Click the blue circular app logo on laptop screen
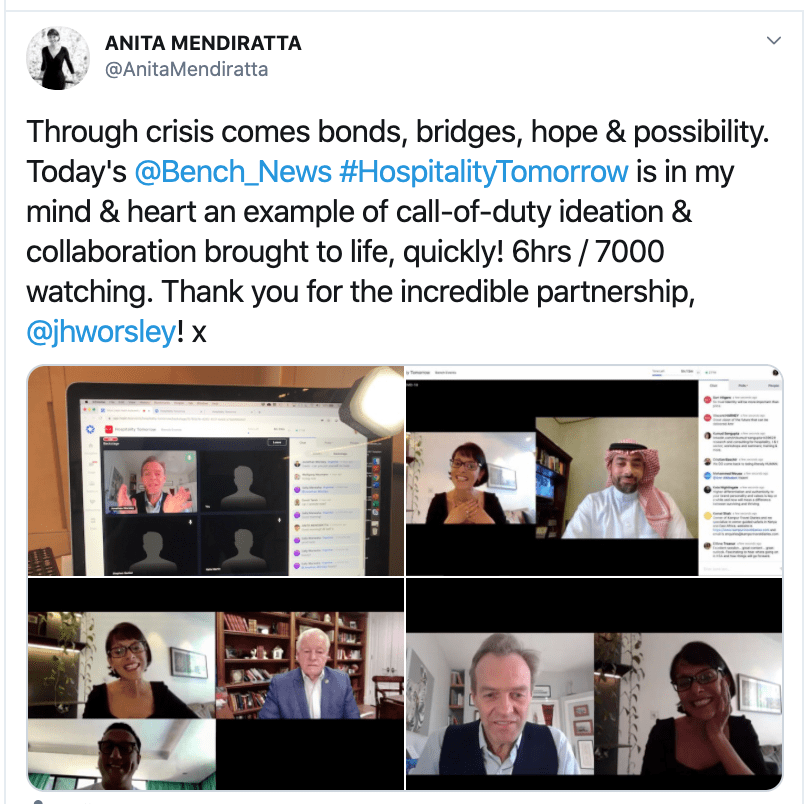810x804 pixels. tap(90, 429)
